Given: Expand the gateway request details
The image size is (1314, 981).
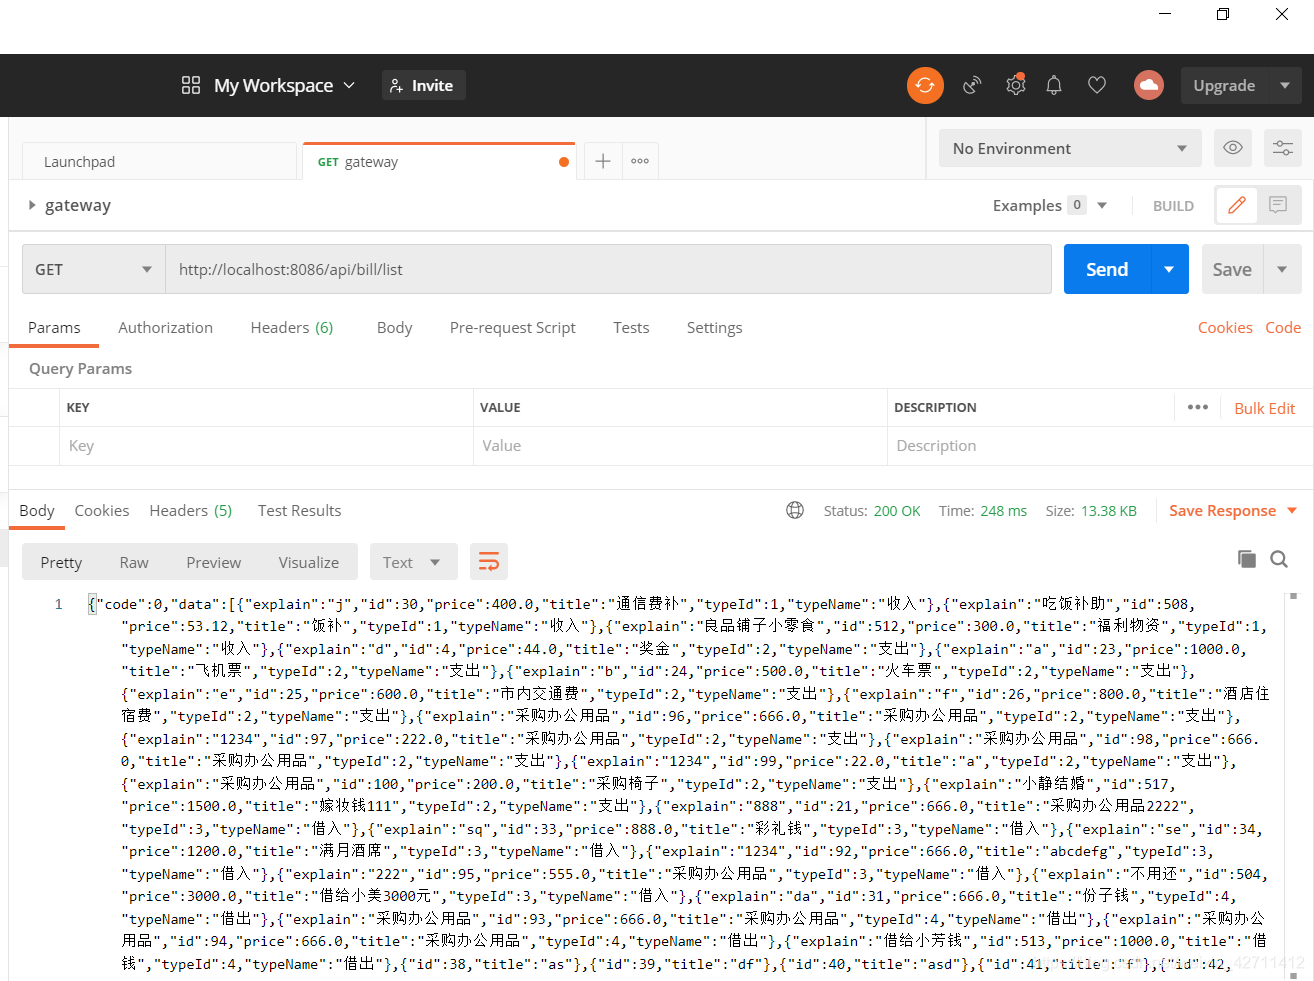Looking at the screenshot, I should 32,205.
